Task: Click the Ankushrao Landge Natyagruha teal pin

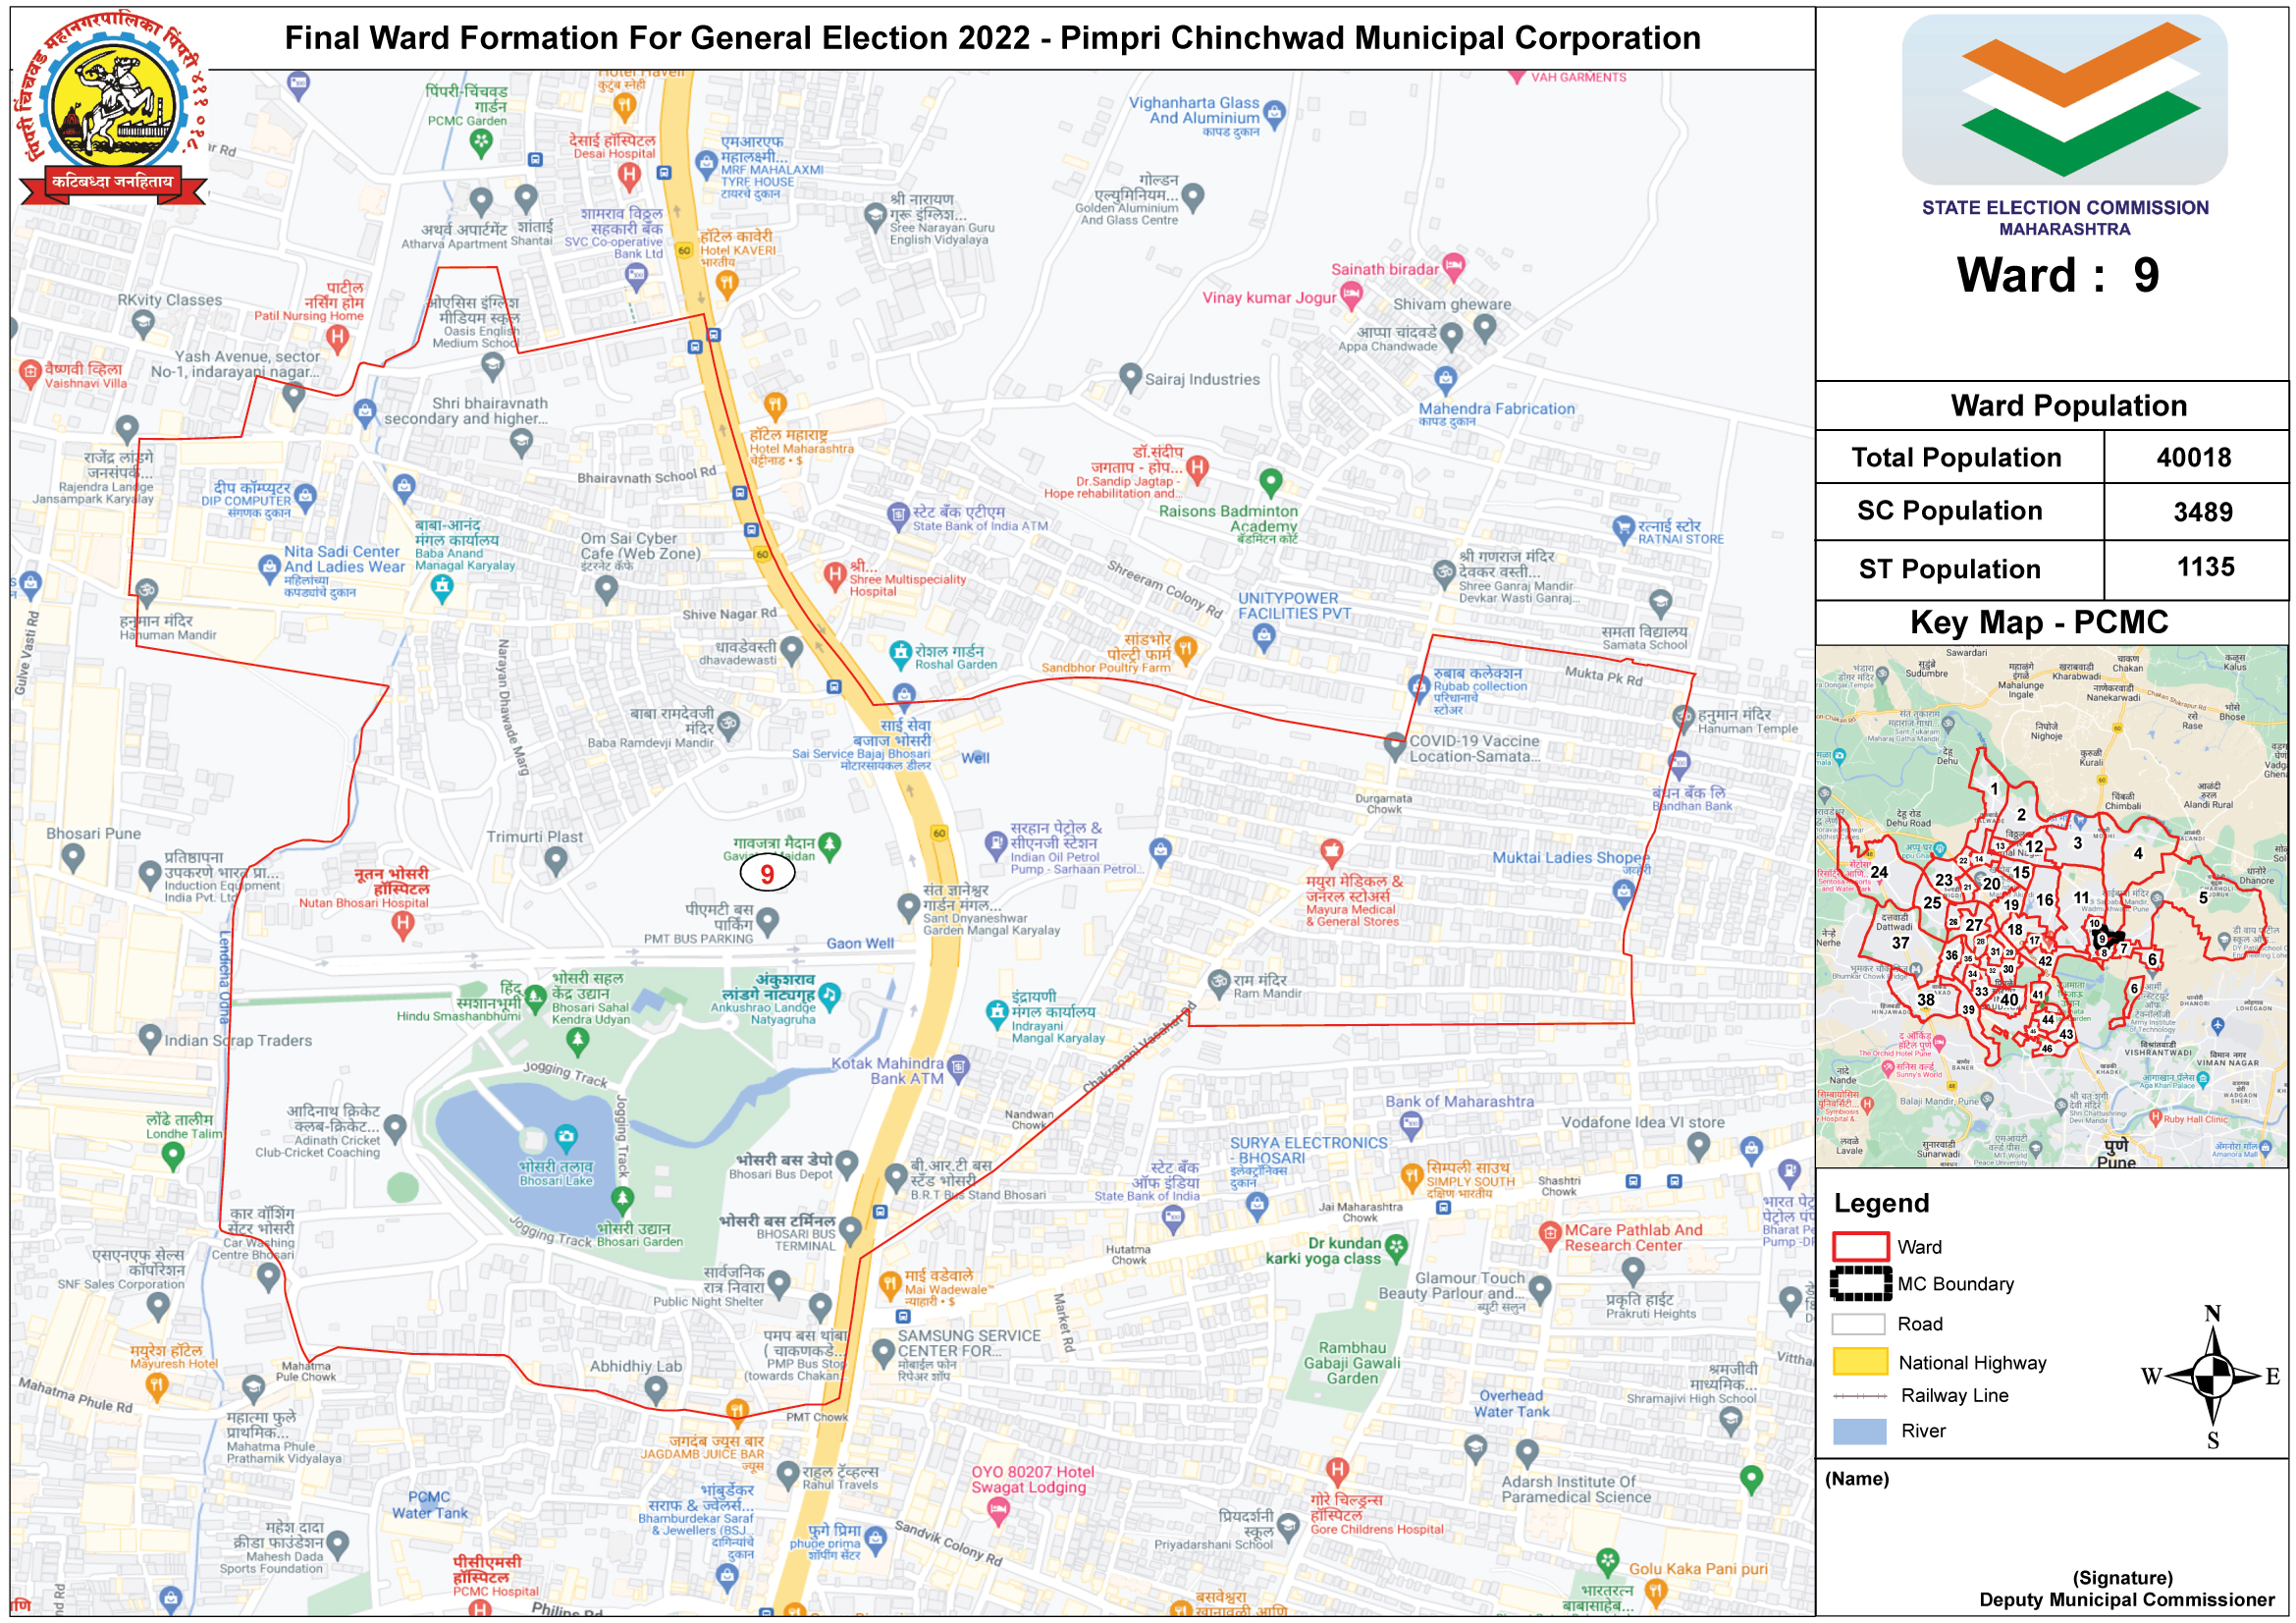Action: (x=829, y=998)
